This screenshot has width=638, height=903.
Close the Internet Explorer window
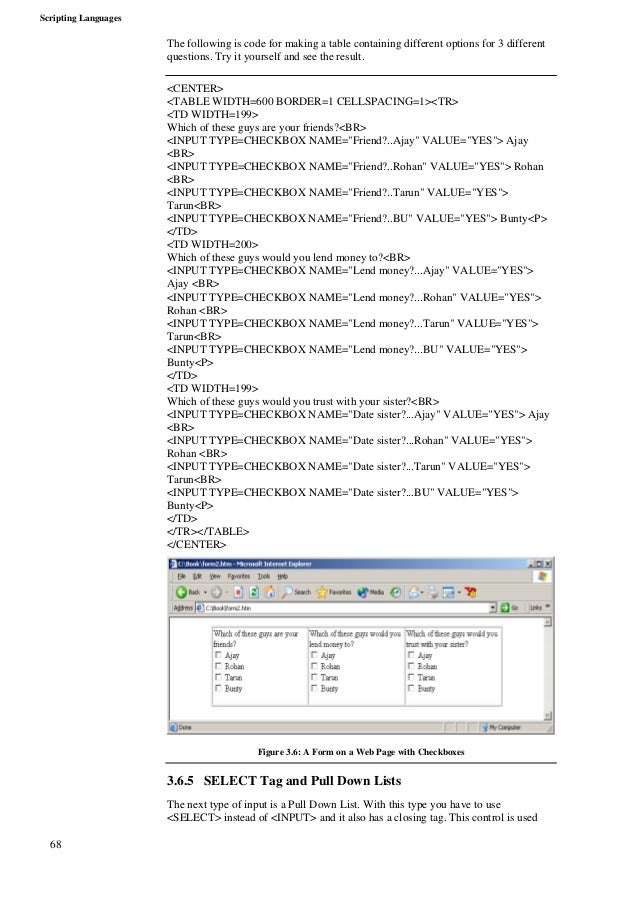tap(548, 564)
